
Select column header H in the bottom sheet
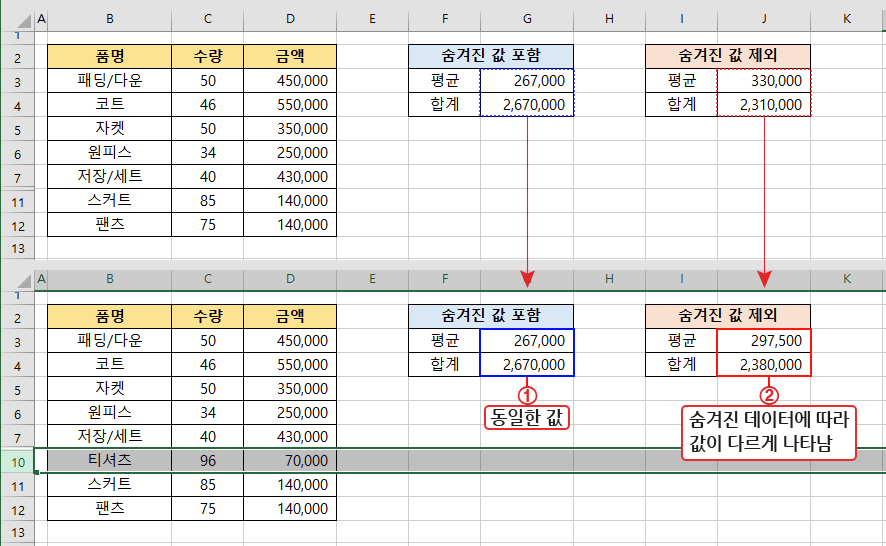(609, 279)
